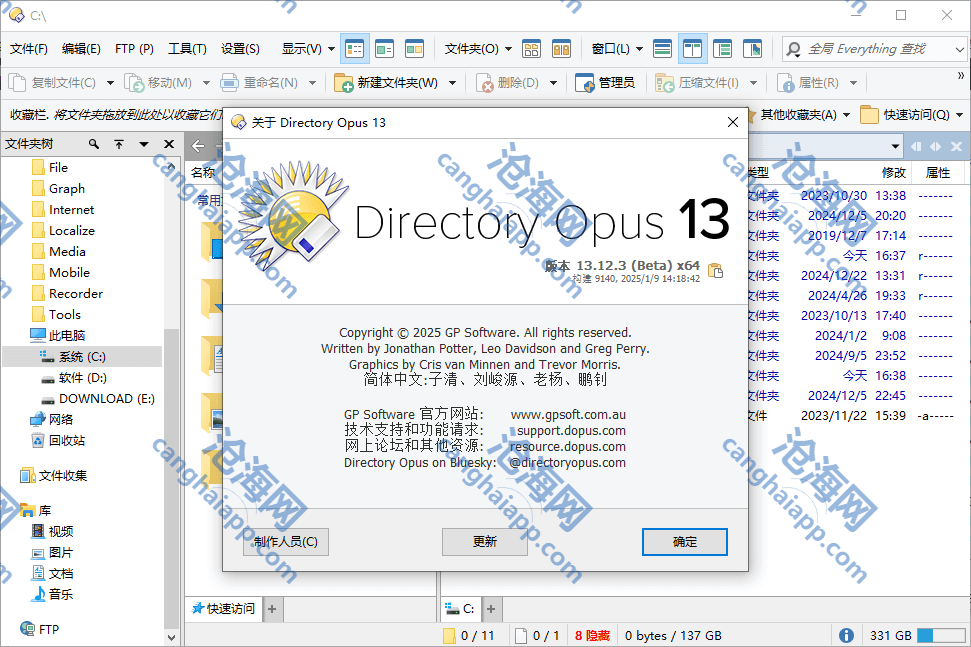Open the 工具(T) menu
Image resolution: width=971 pixels, height=647 pixels.
(x=187, y=48)
